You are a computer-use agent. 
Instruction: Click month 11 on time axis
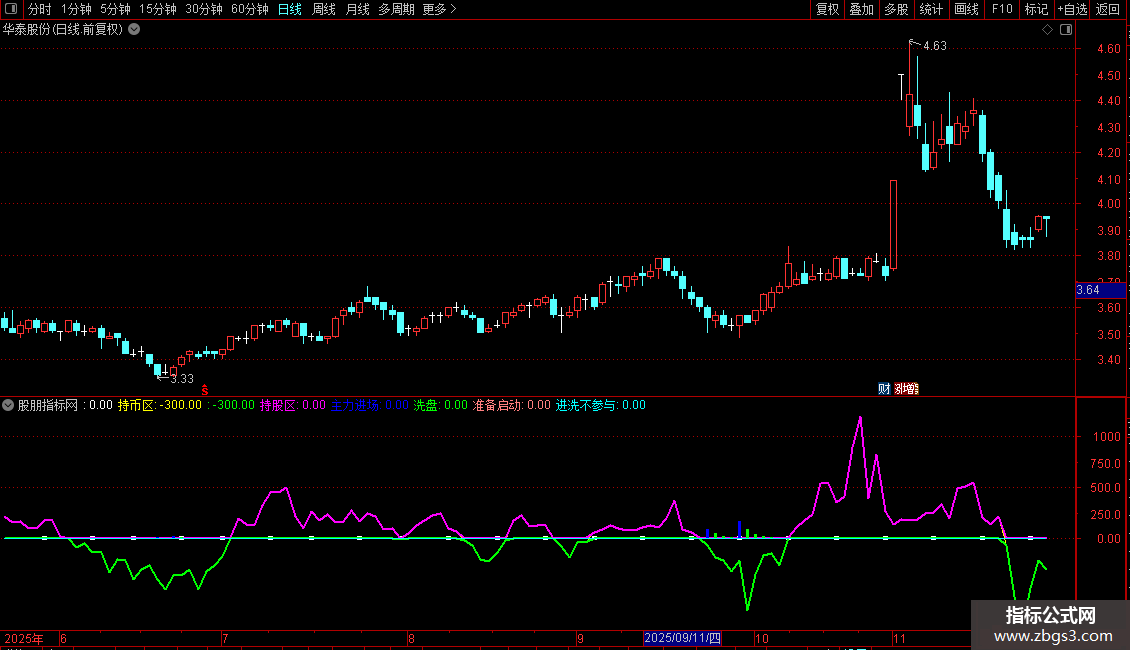(x=899, y=638)
